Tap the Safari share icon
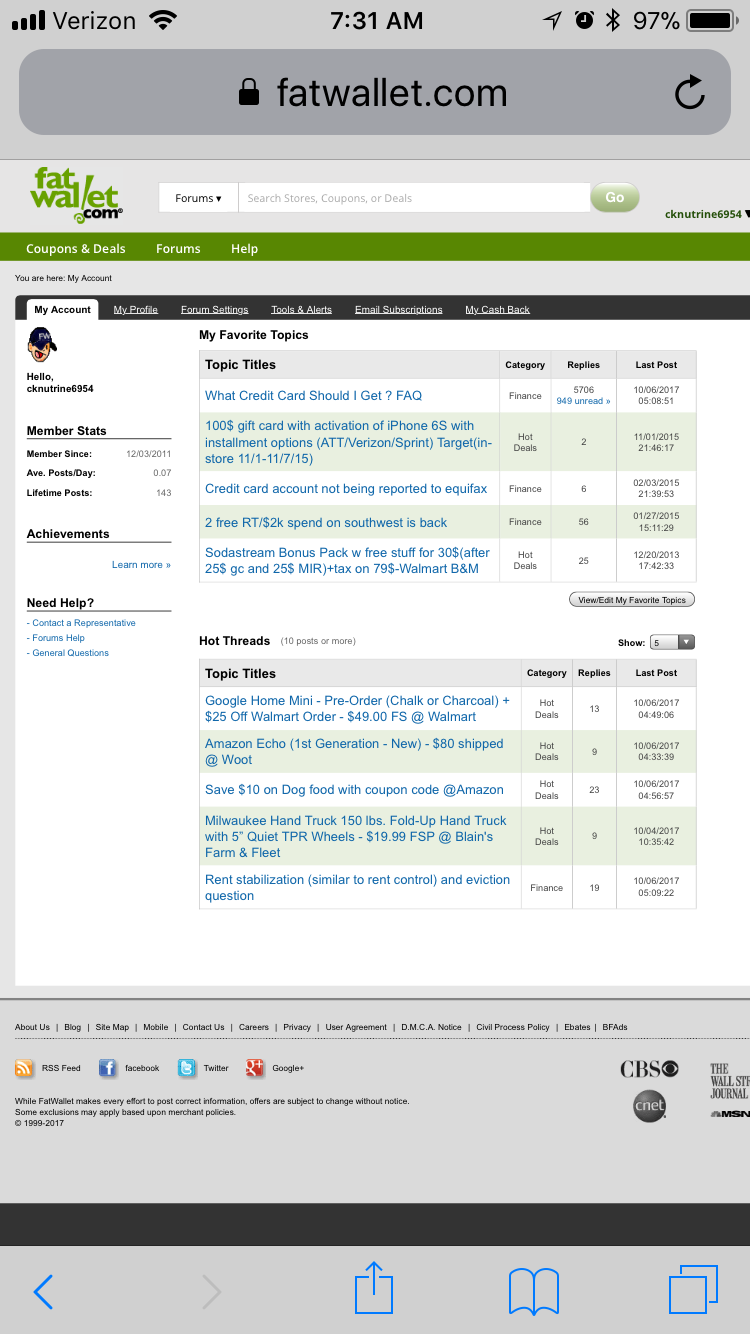750x1334 pixels. coord(374,1288)
